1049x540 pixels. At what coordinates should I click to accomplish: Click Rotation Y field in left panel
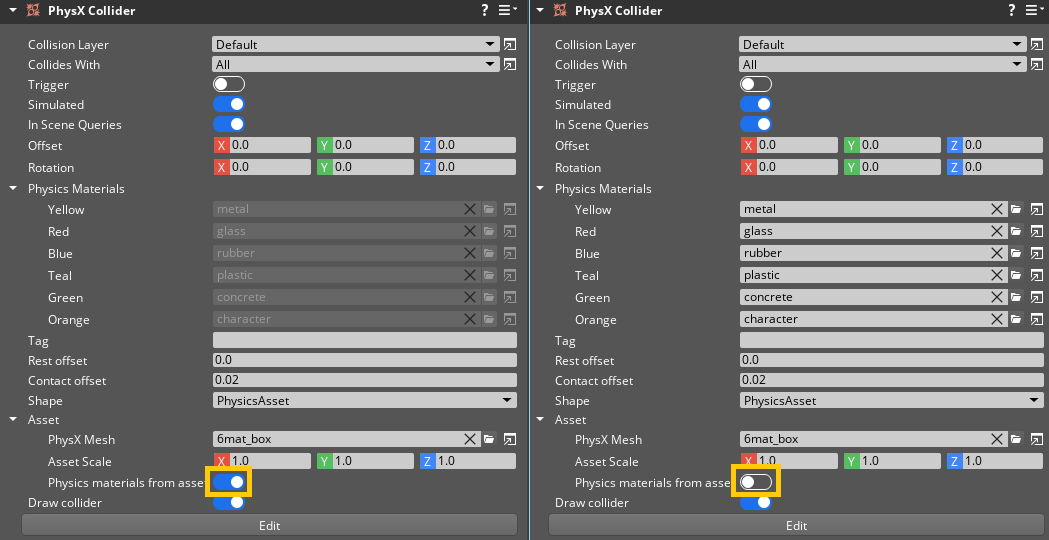pyautogui.click(x=365, y=167)
